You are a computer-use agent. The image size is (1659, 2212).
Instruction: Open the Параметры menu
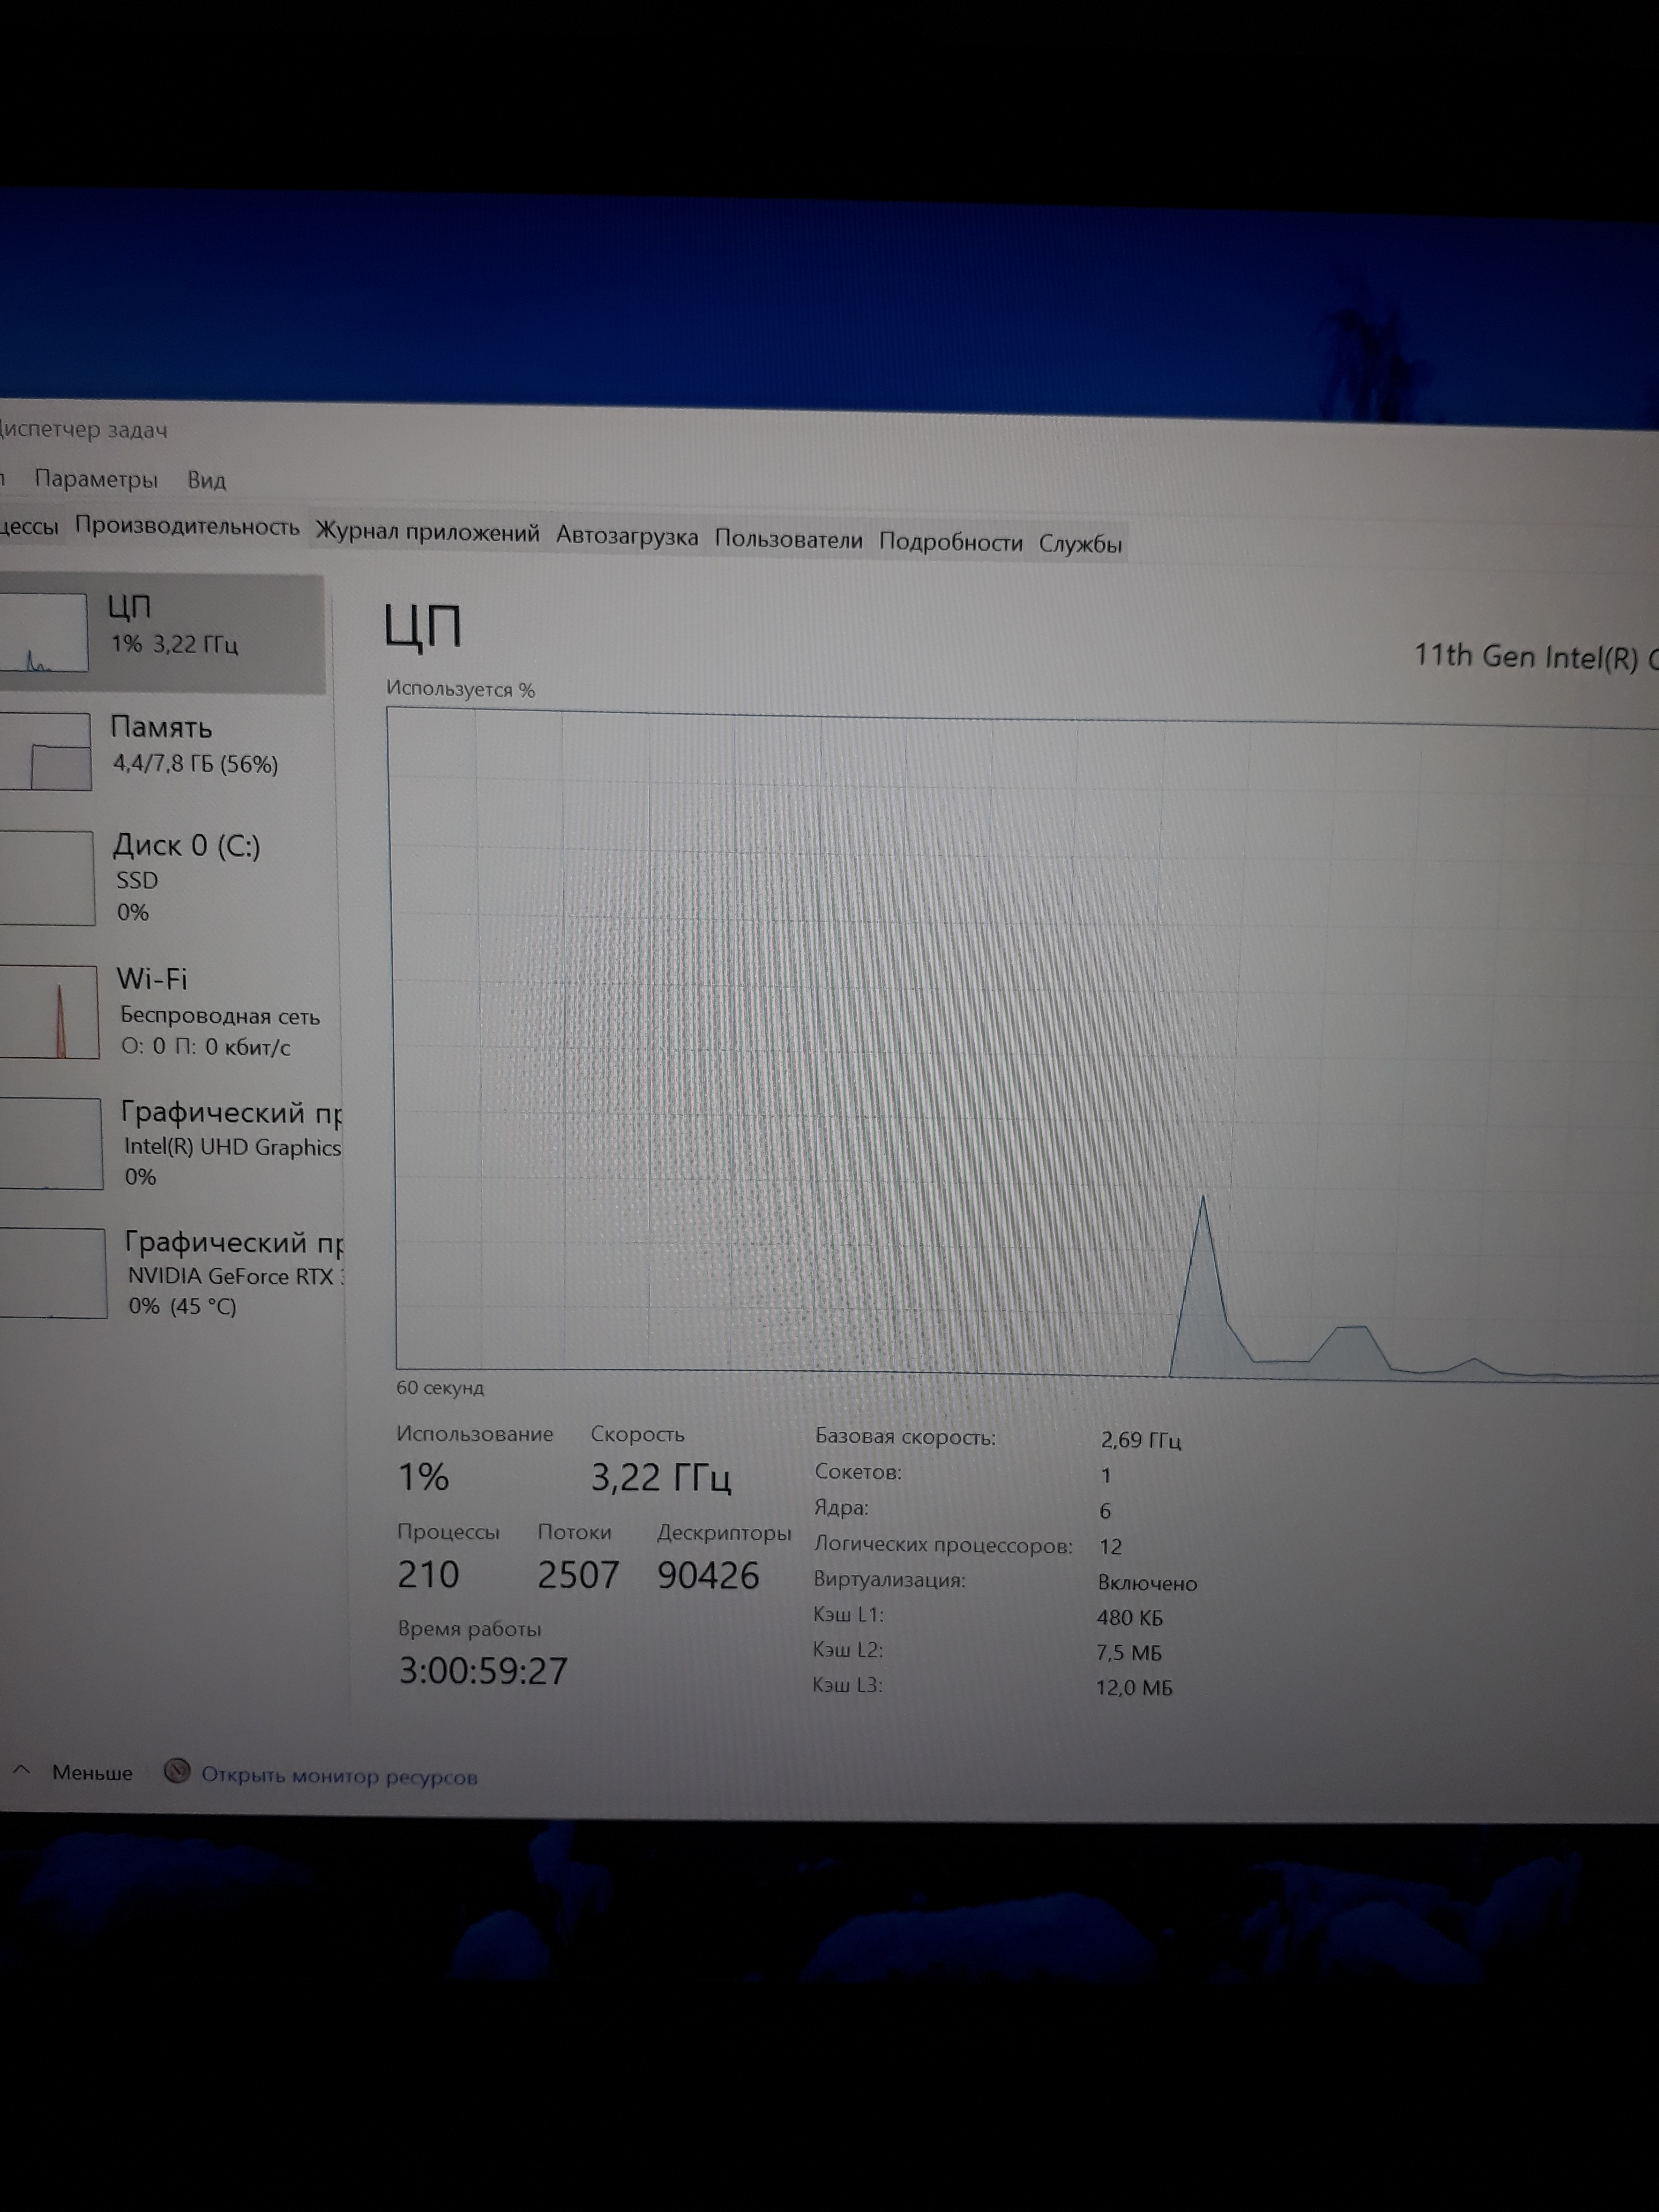[x=97, y=480]
